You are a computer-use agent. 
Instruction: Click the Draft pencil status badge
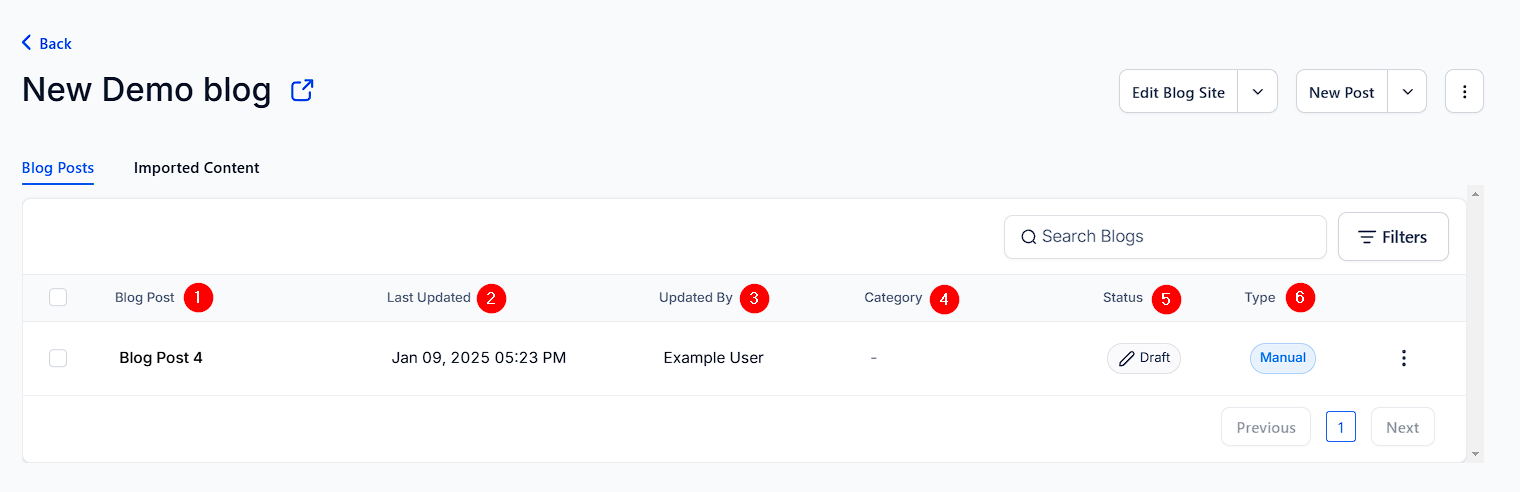click(x=1144, y=358)
